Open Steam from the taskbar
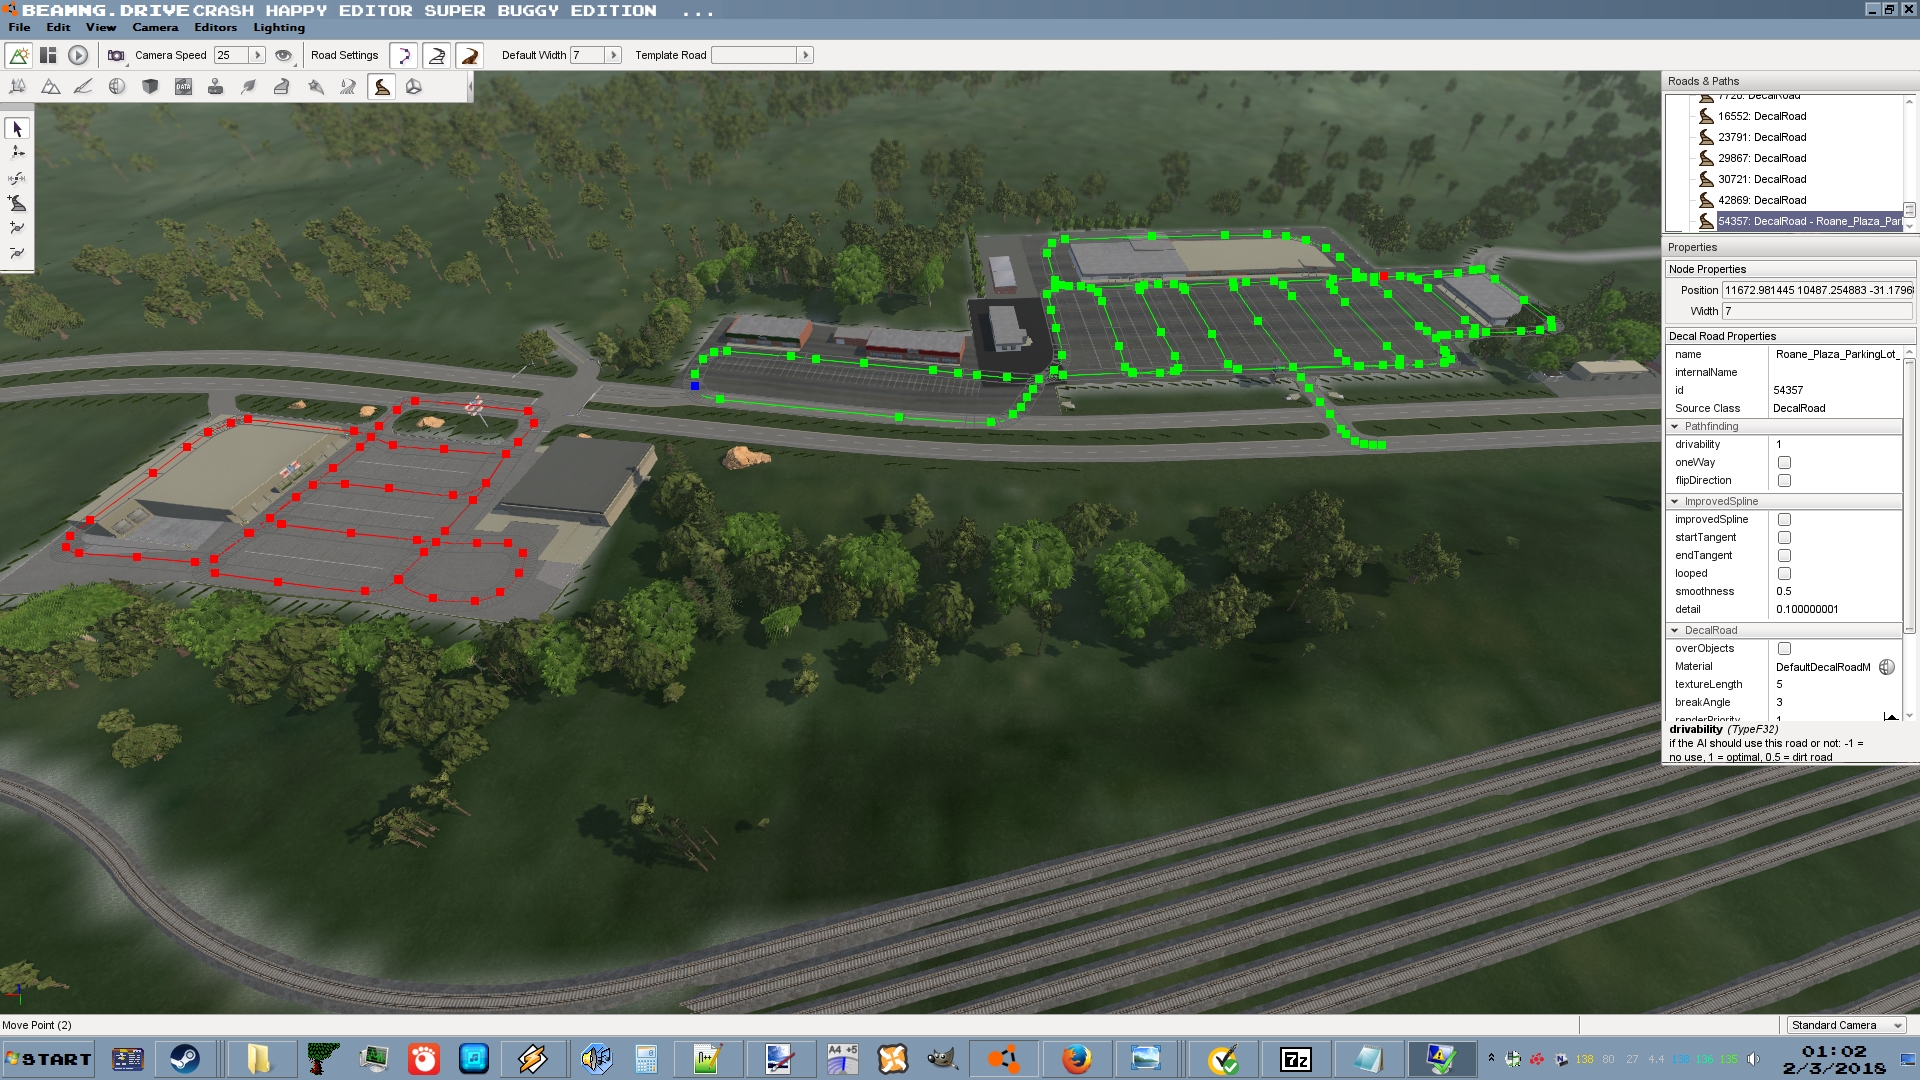The width and height of the screenshot is (1920, 1080). (x=184, y=1059)
